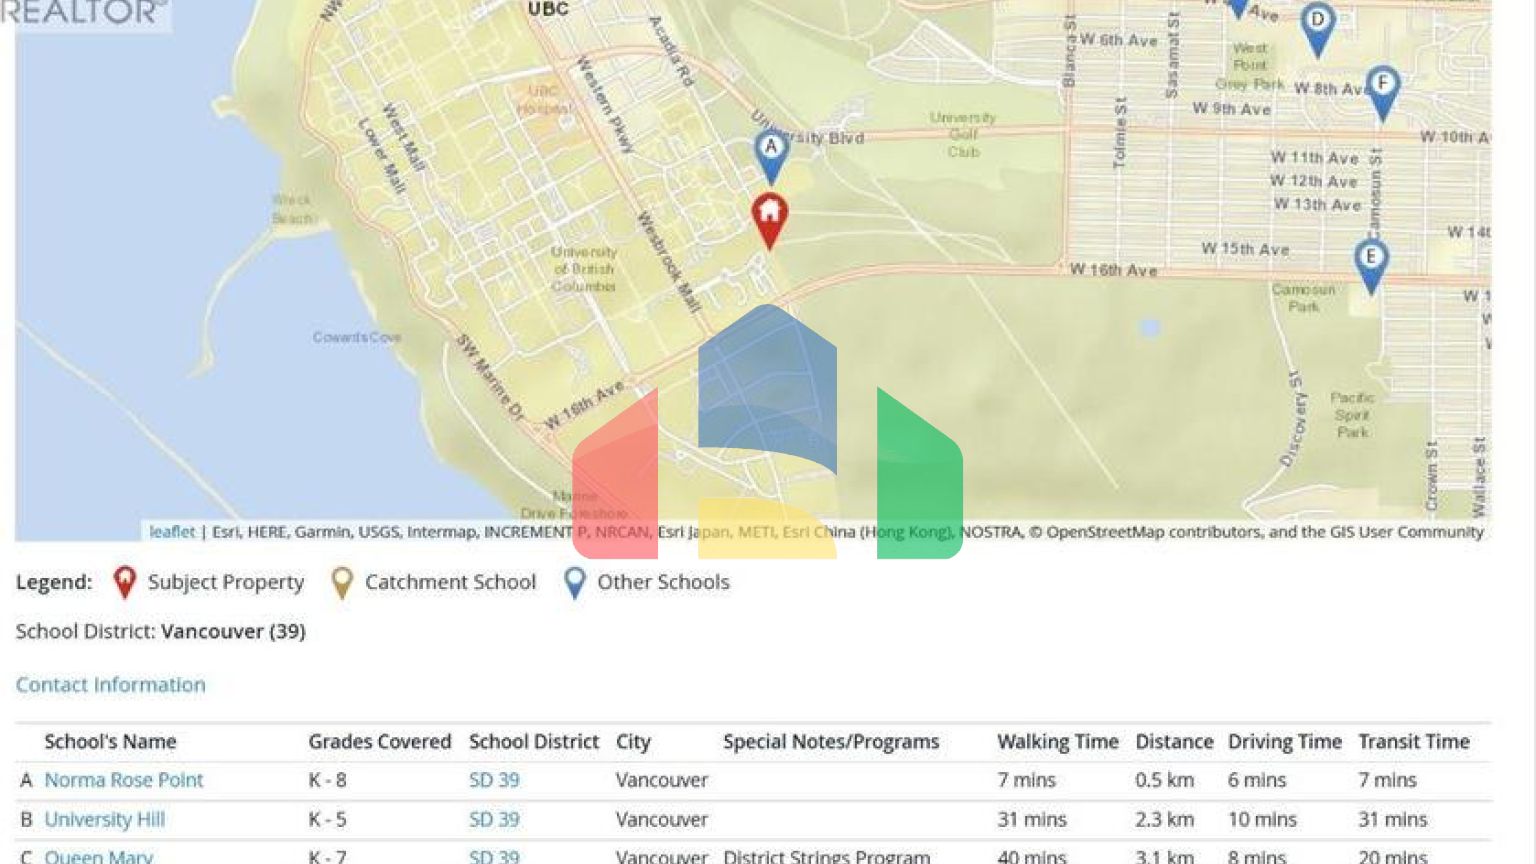Open the Queen Mary school link

tap(98, 857)
